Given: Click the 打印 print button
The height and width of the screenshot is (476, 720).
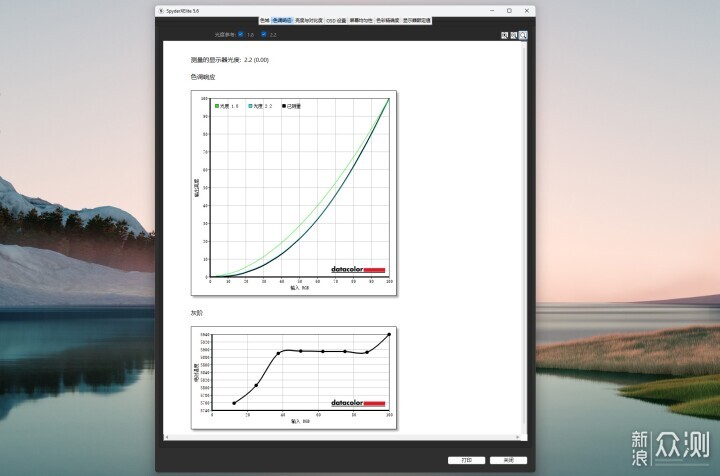Looking at the screenshot, I should point(466,460).
